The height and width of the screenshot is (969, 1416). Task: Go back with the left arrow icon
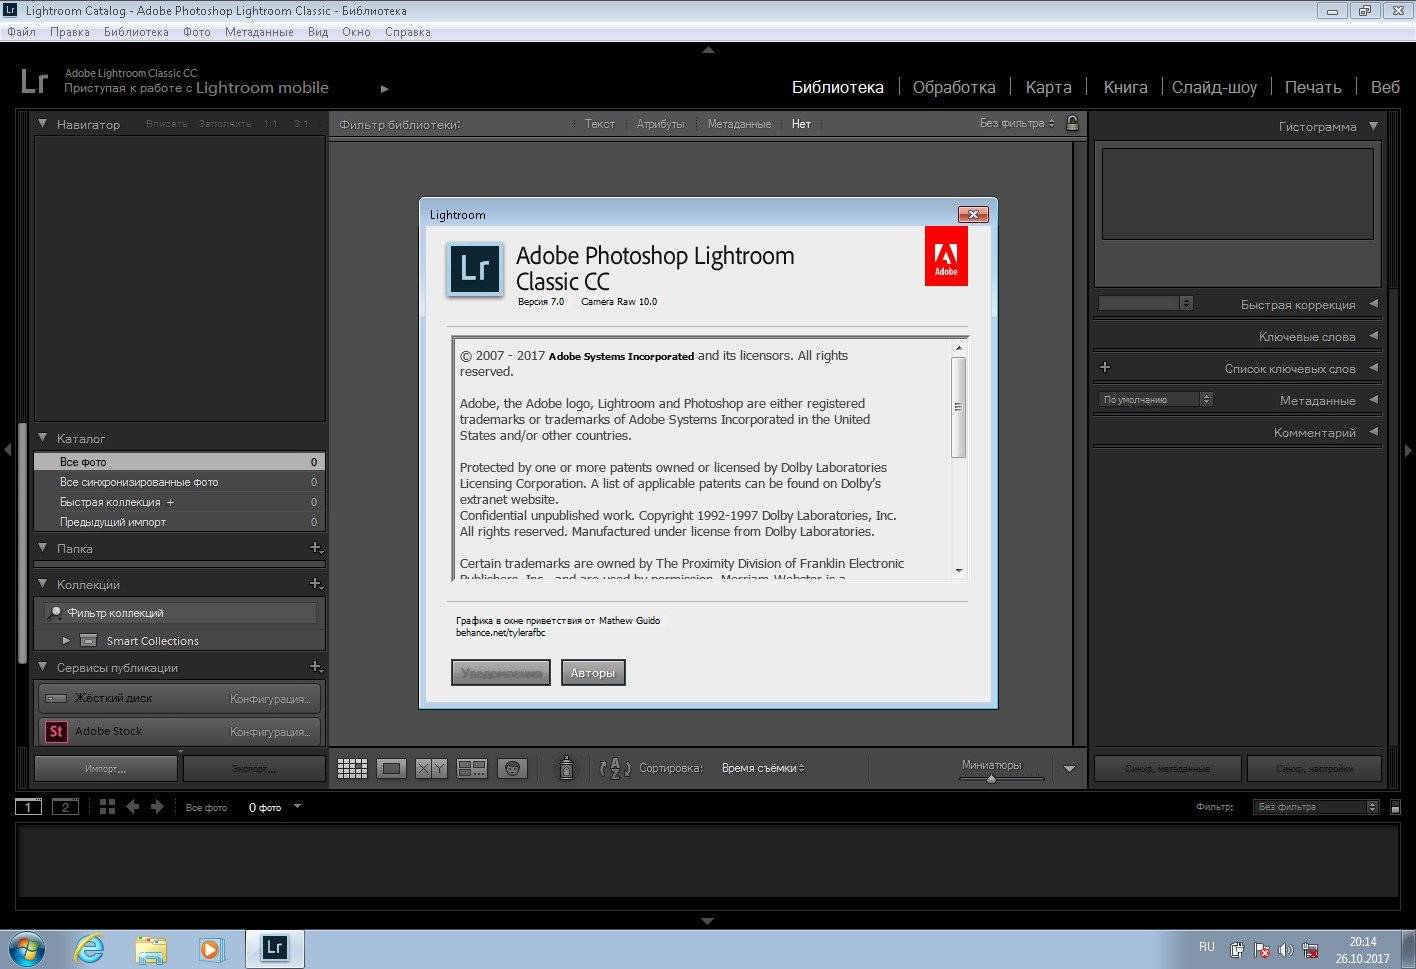pyautogui.click(x=132, y=807)
